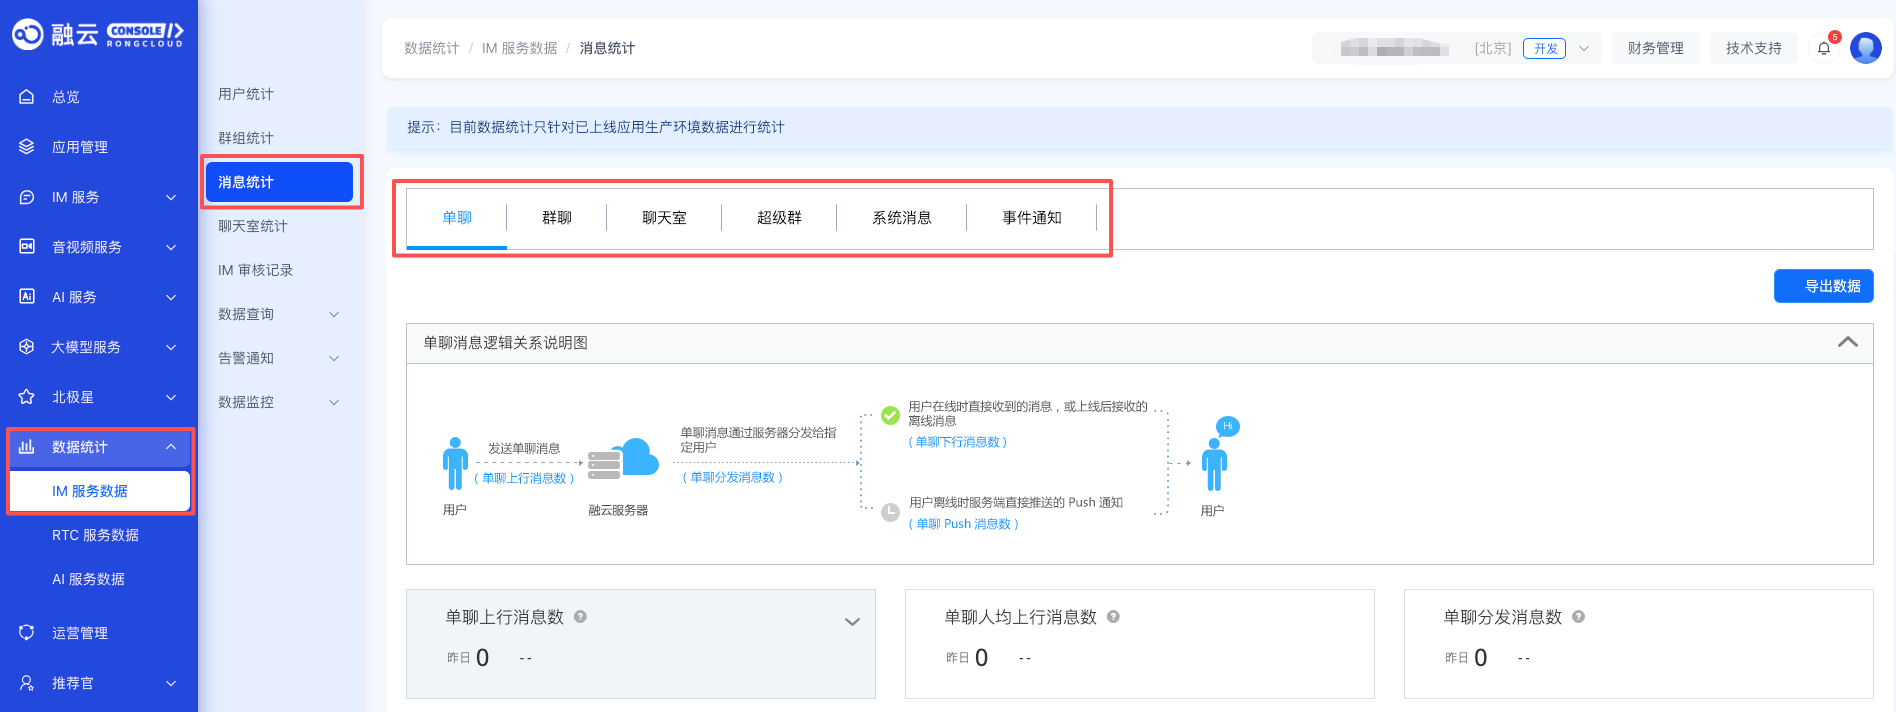Collapse the 单聊消息逻辑关系说明图 panel
This screenshot has width=1896, height=712.
(1848, 342)
